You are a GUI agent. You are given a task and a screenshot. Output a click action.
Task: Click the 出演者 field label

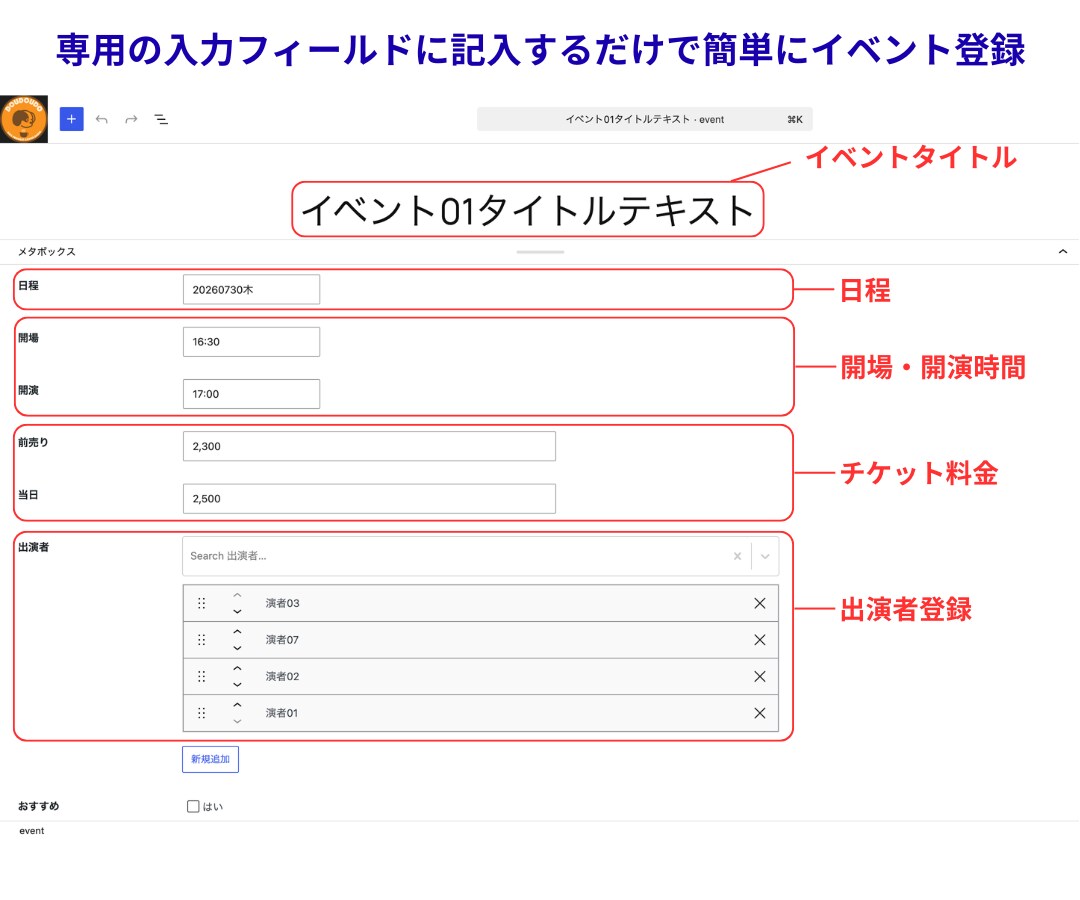(33, 547)
